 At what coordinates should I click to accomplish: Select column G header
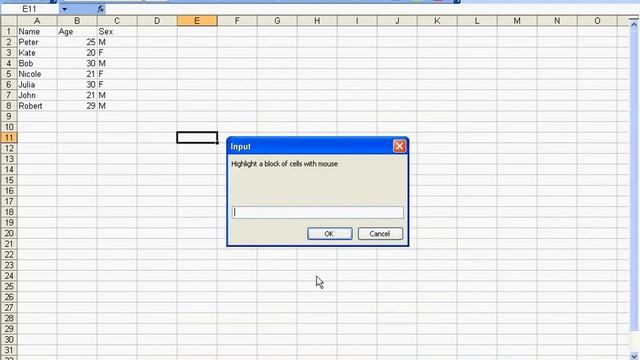click(277, 21)
